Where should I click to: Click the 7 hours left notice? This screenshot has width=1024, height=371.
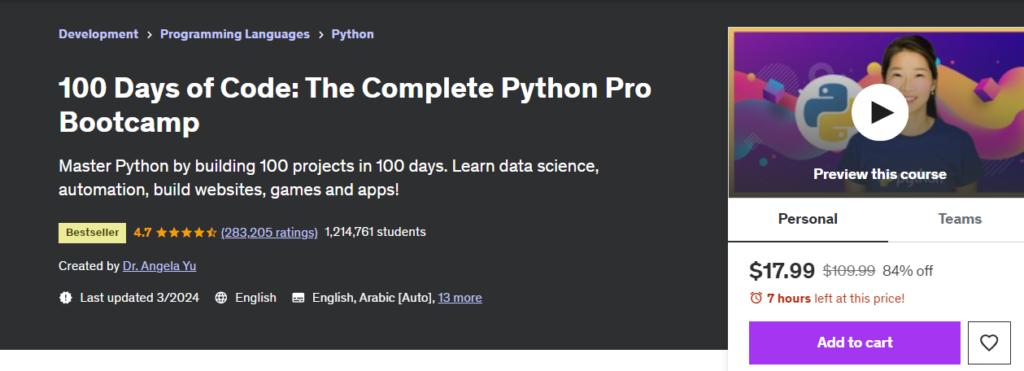[836, 298]
